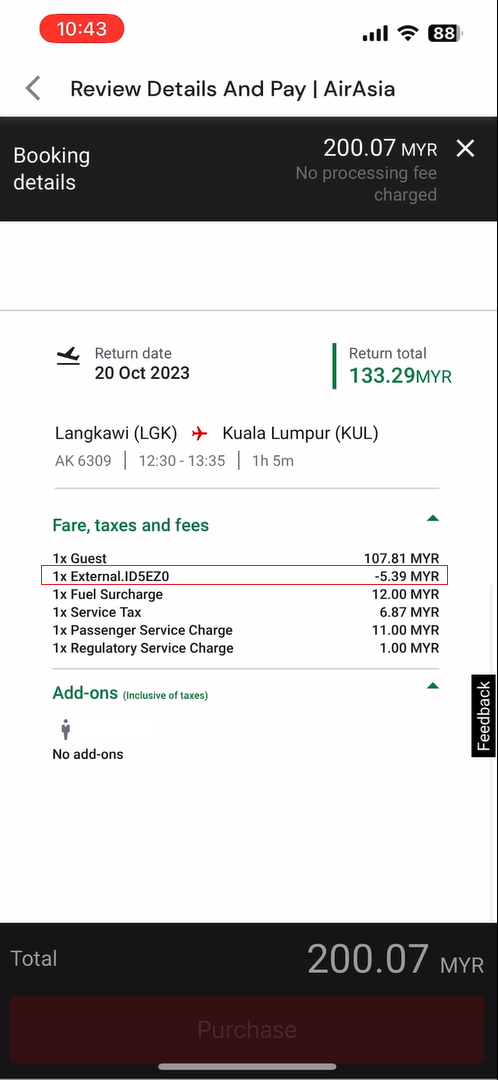The width and height of the screenshot is (498, 1080).
Task: Select the External.ID5EZ0 discount line
Action: pyautogui.click(x=246, y=577)
